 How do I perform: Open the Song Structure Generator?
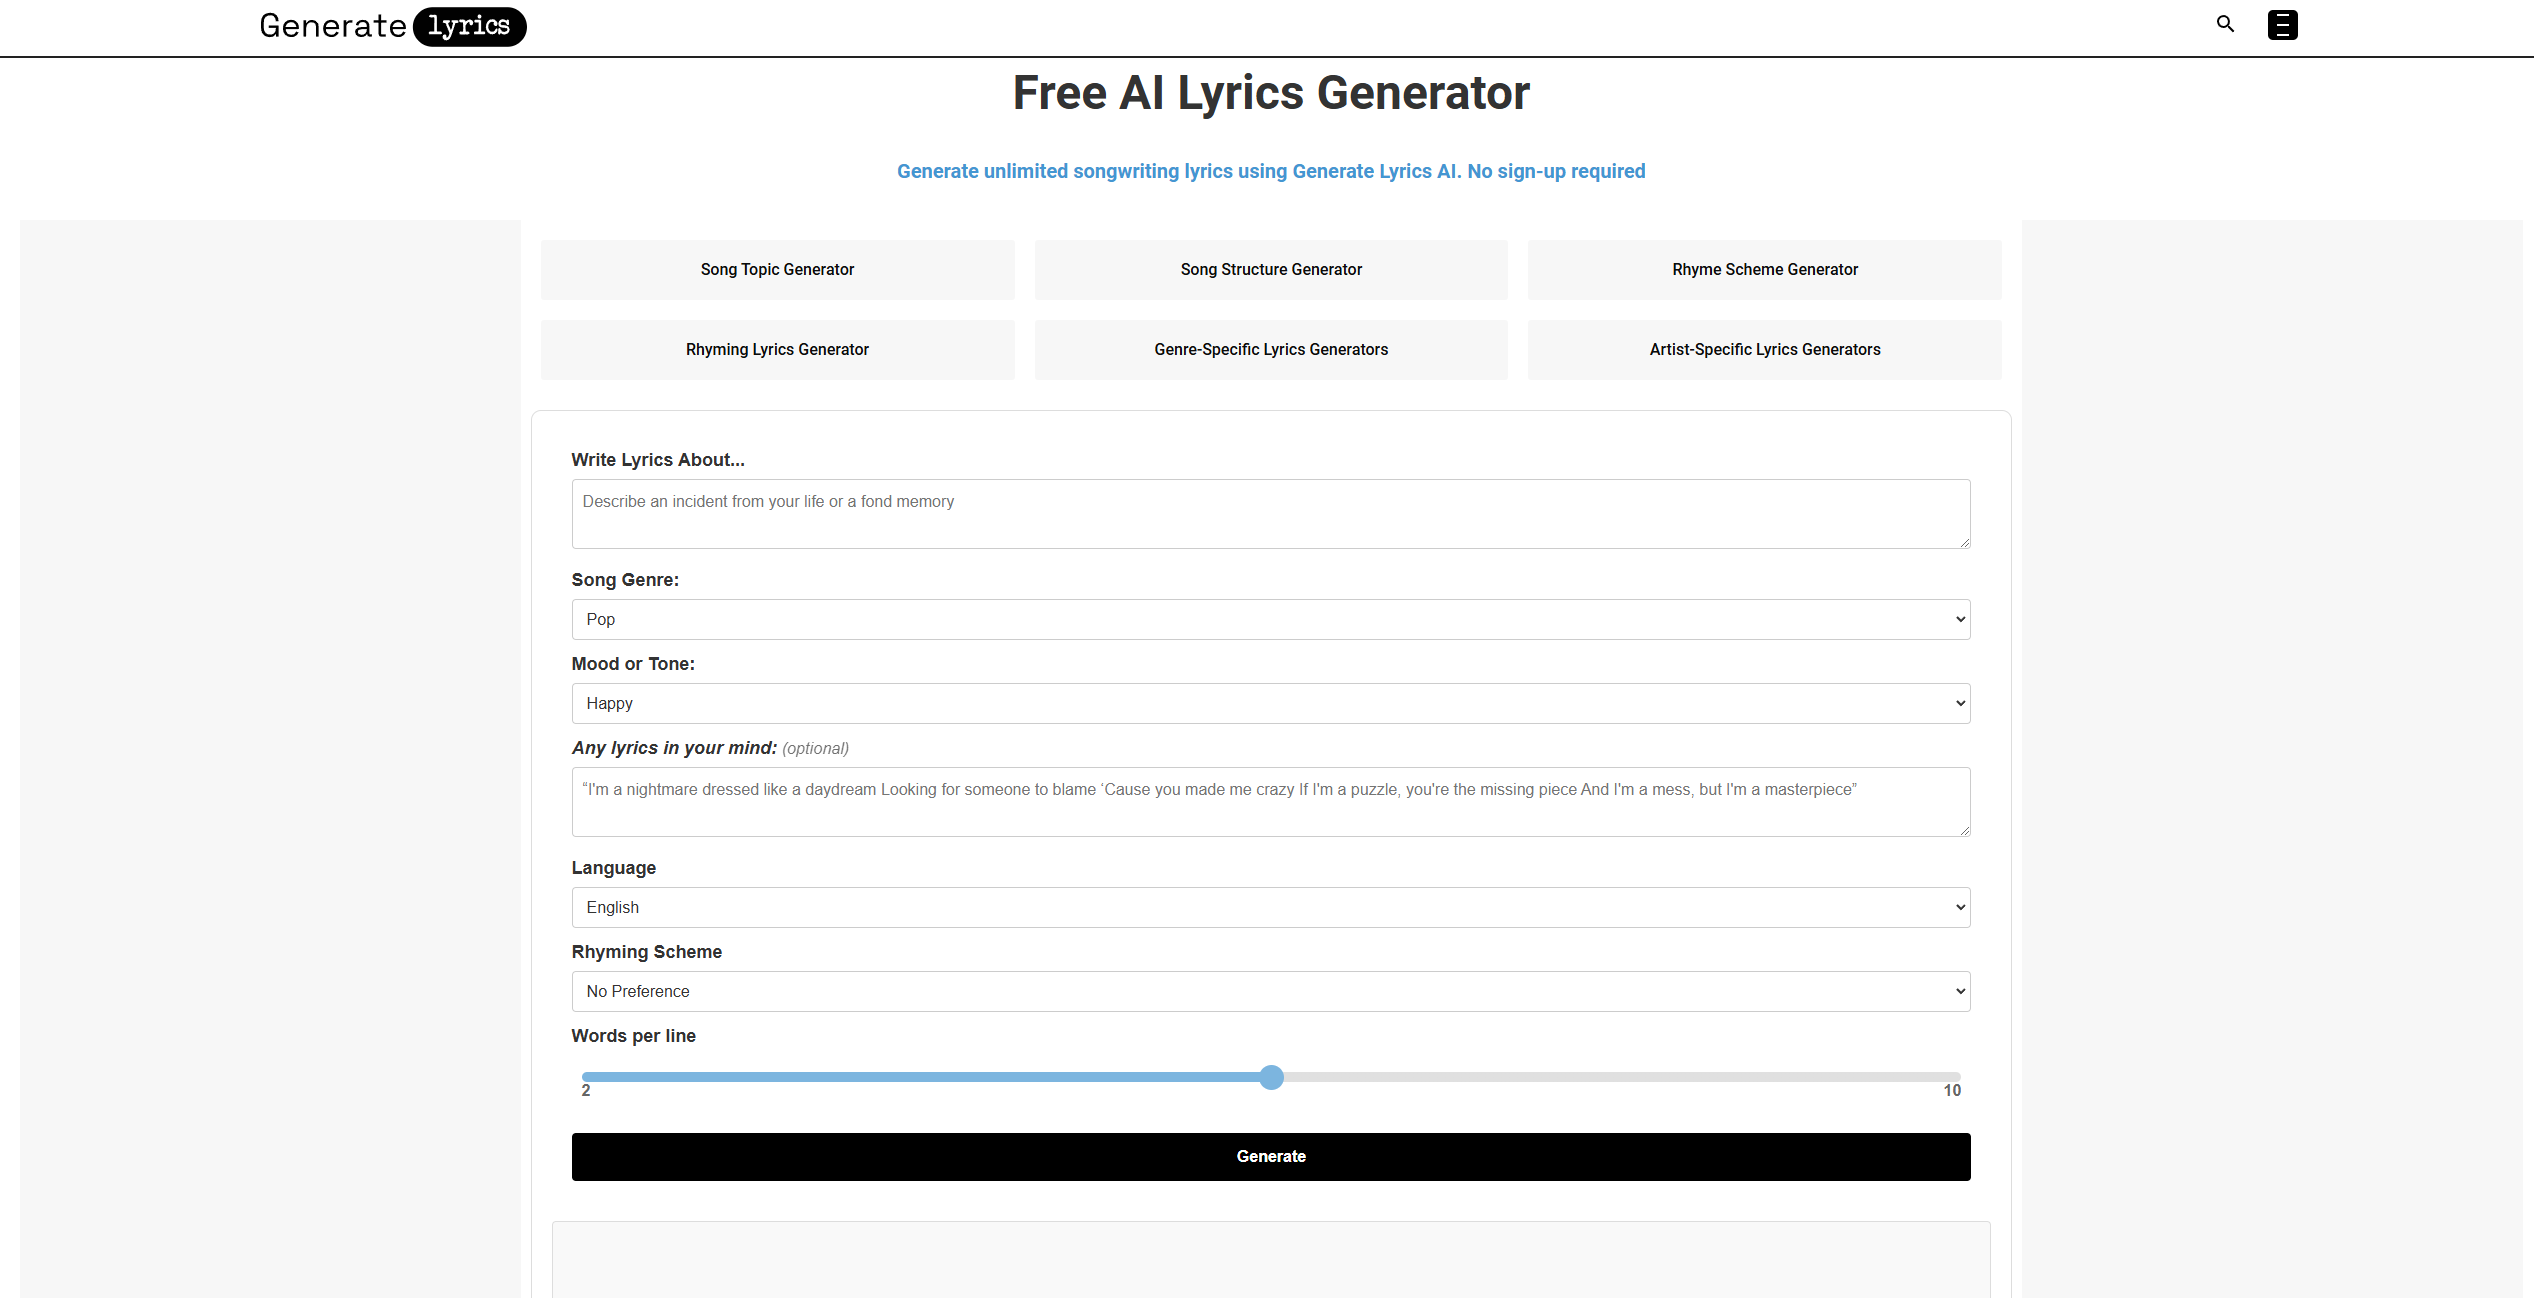click(1270, 269)
